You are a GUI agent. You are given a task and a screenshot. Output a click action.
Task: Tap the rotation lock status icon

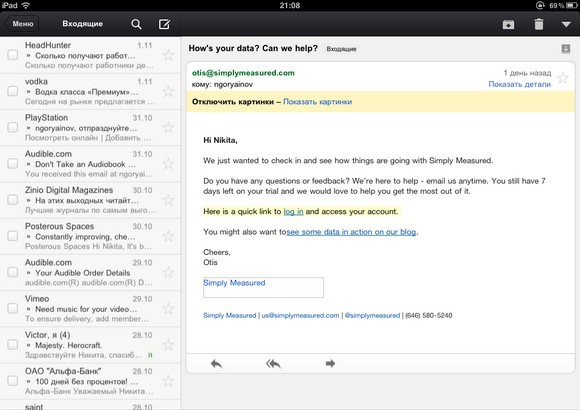(540, 5)
